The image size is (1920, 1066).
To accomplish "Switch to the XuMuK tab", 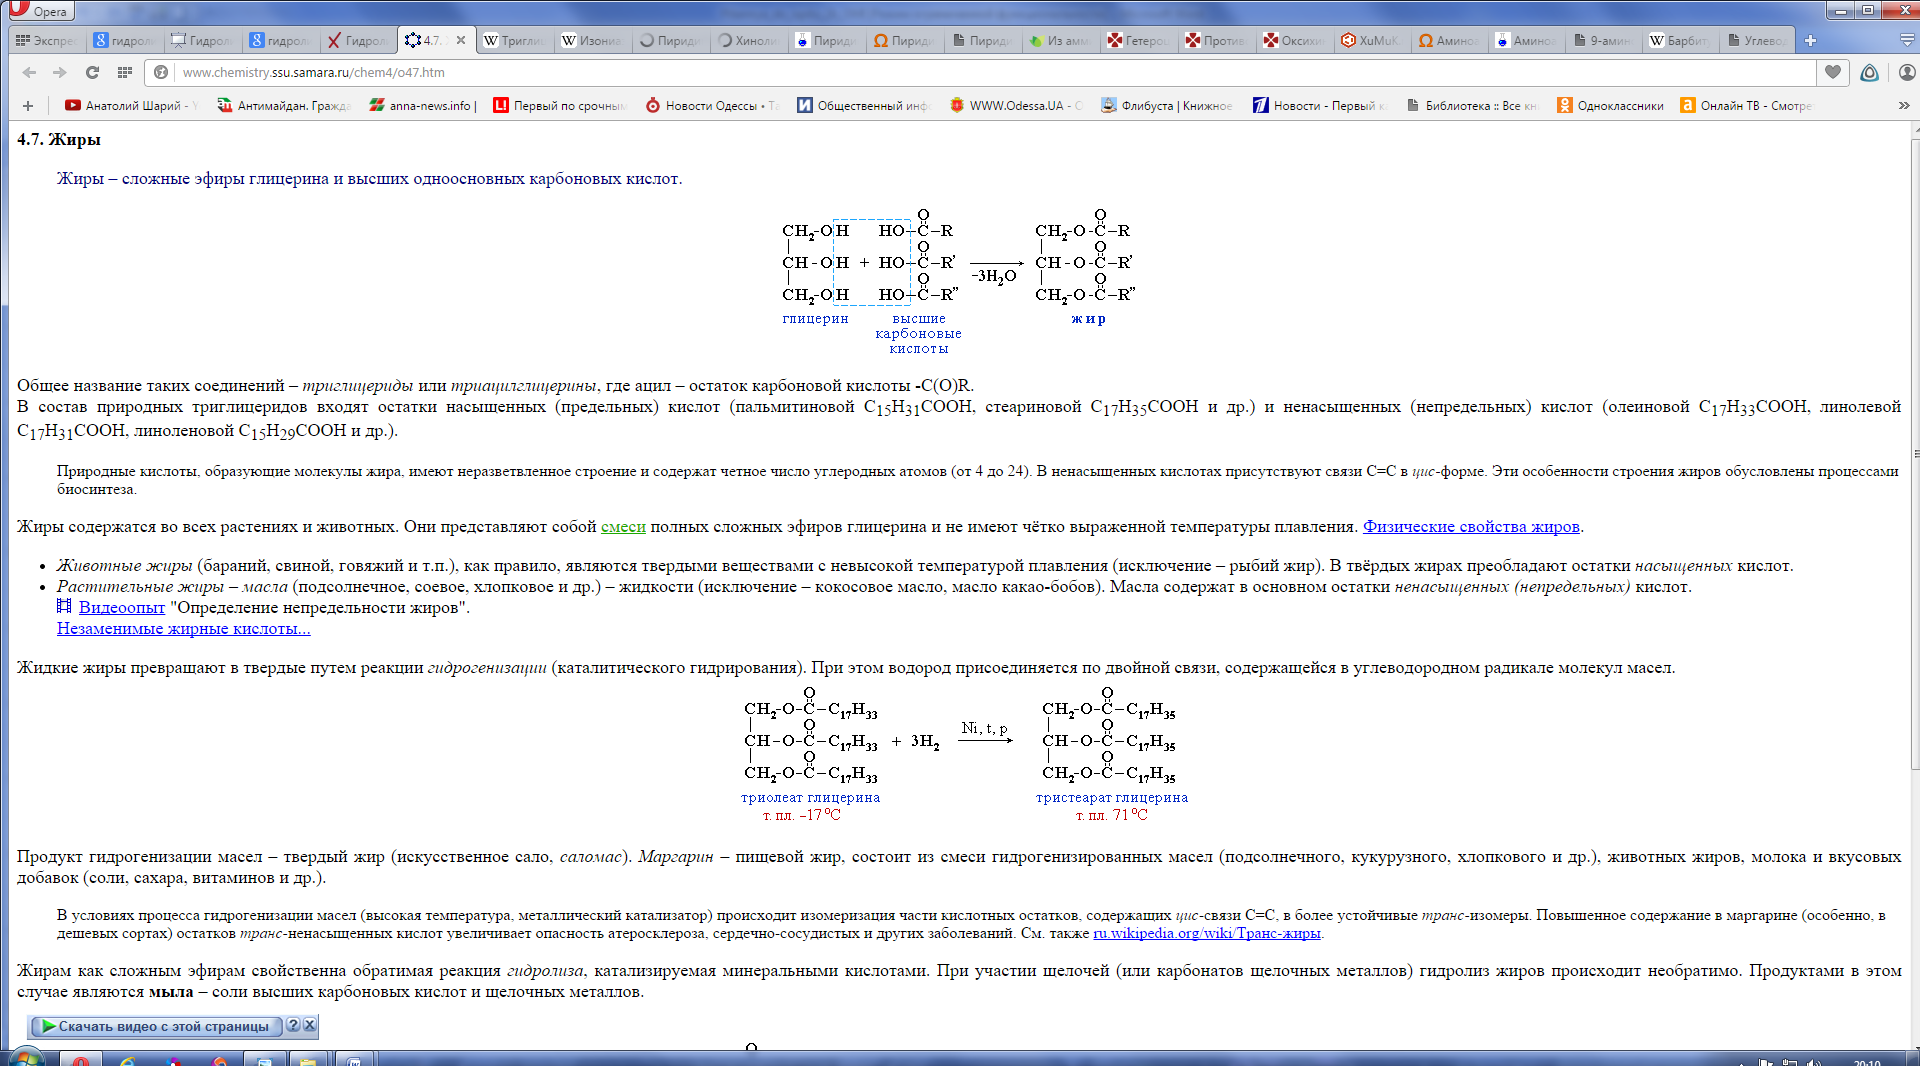I will [1370, 41].
